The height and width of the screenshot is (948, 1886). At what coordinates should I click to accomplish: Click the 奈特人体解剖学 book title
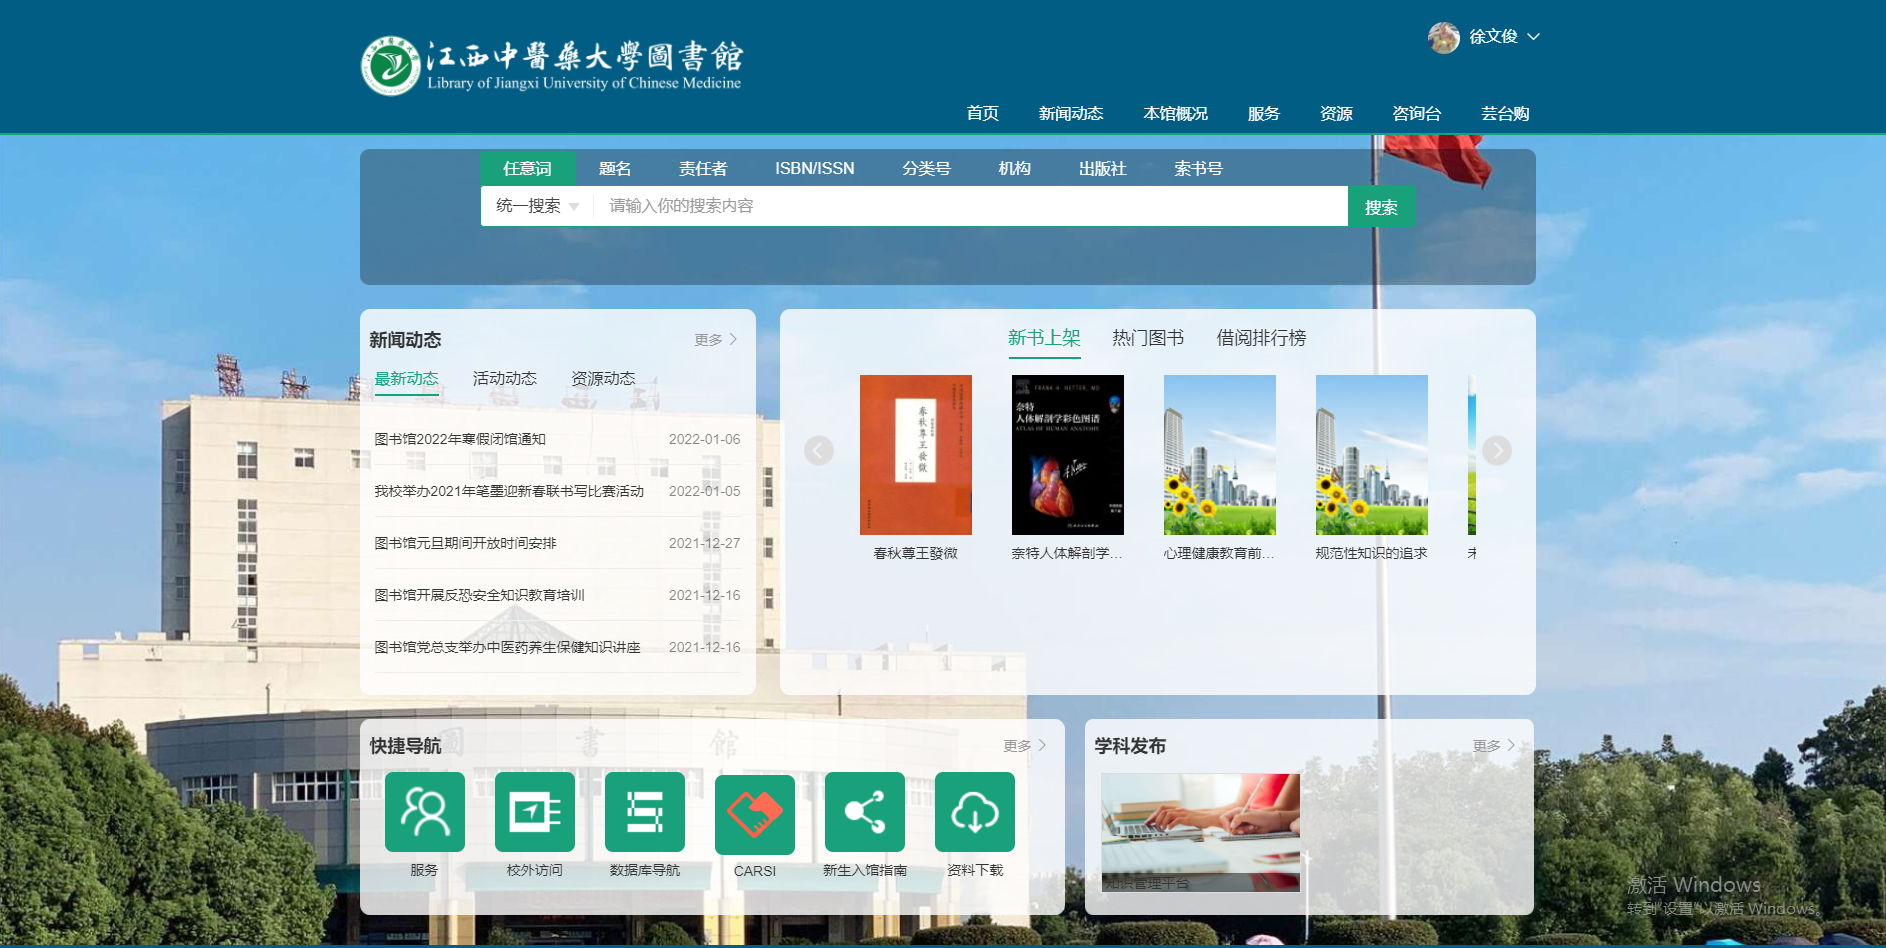click(1068, 553)
